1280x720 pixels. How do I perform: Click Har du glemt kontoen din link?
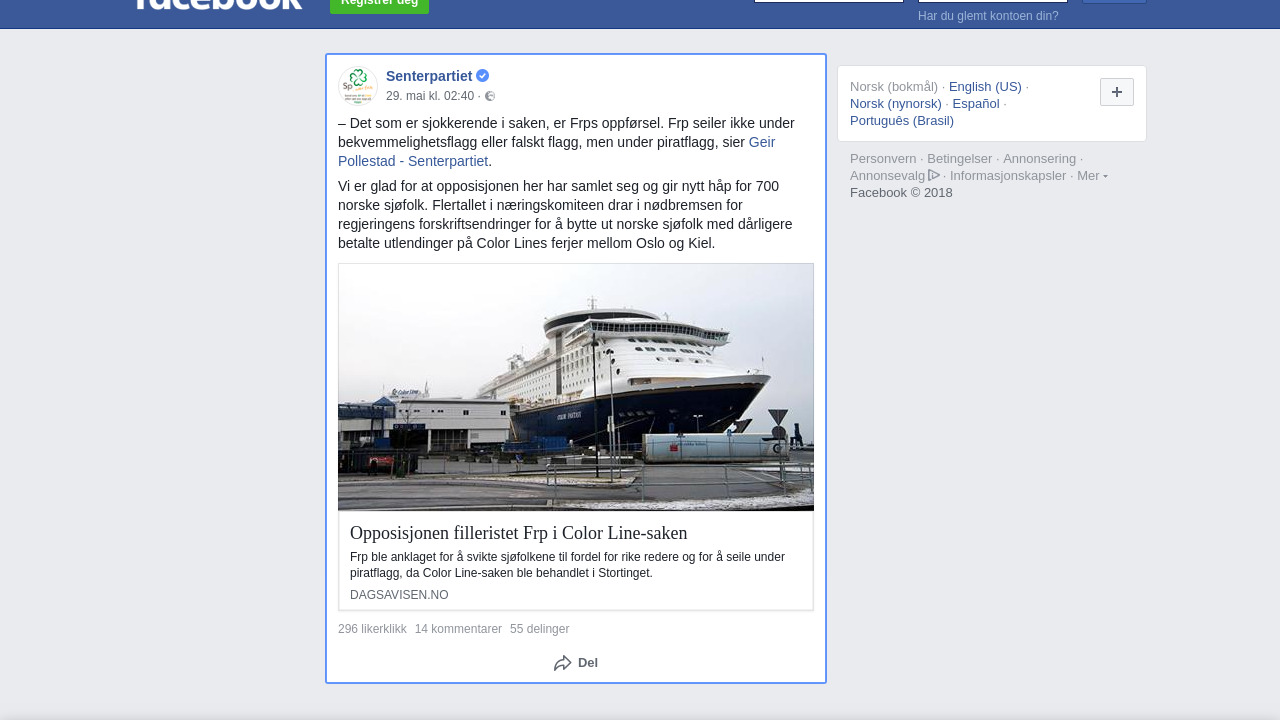click(988, 16)
